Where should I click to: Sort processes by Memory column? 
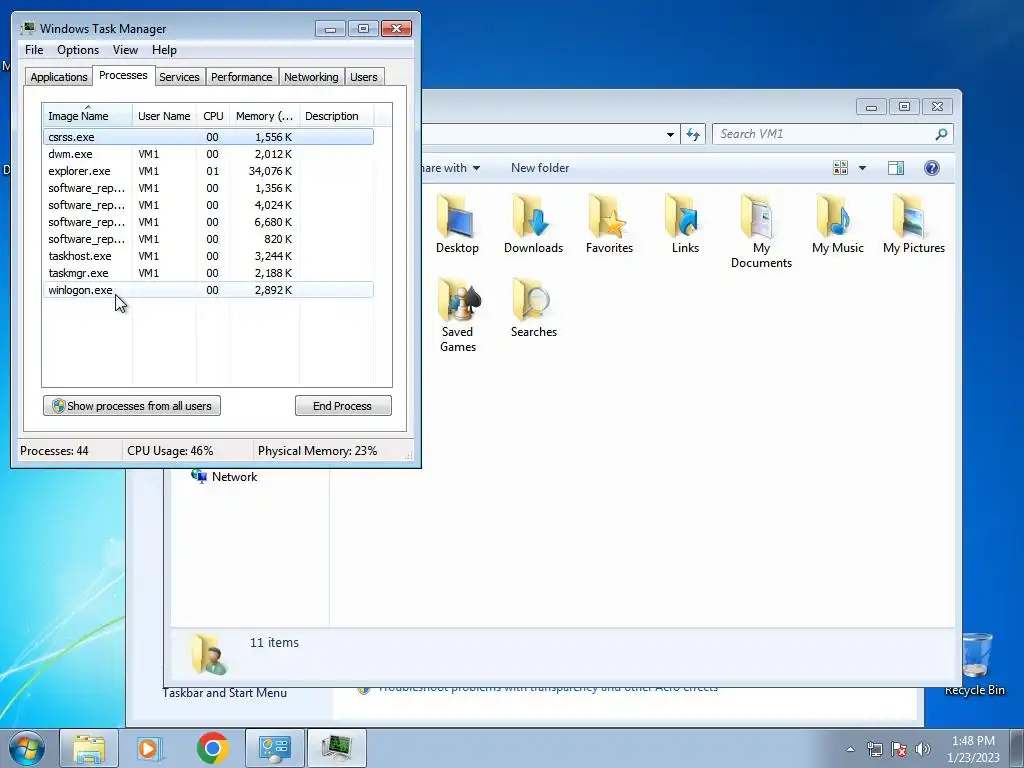point(264,116)
